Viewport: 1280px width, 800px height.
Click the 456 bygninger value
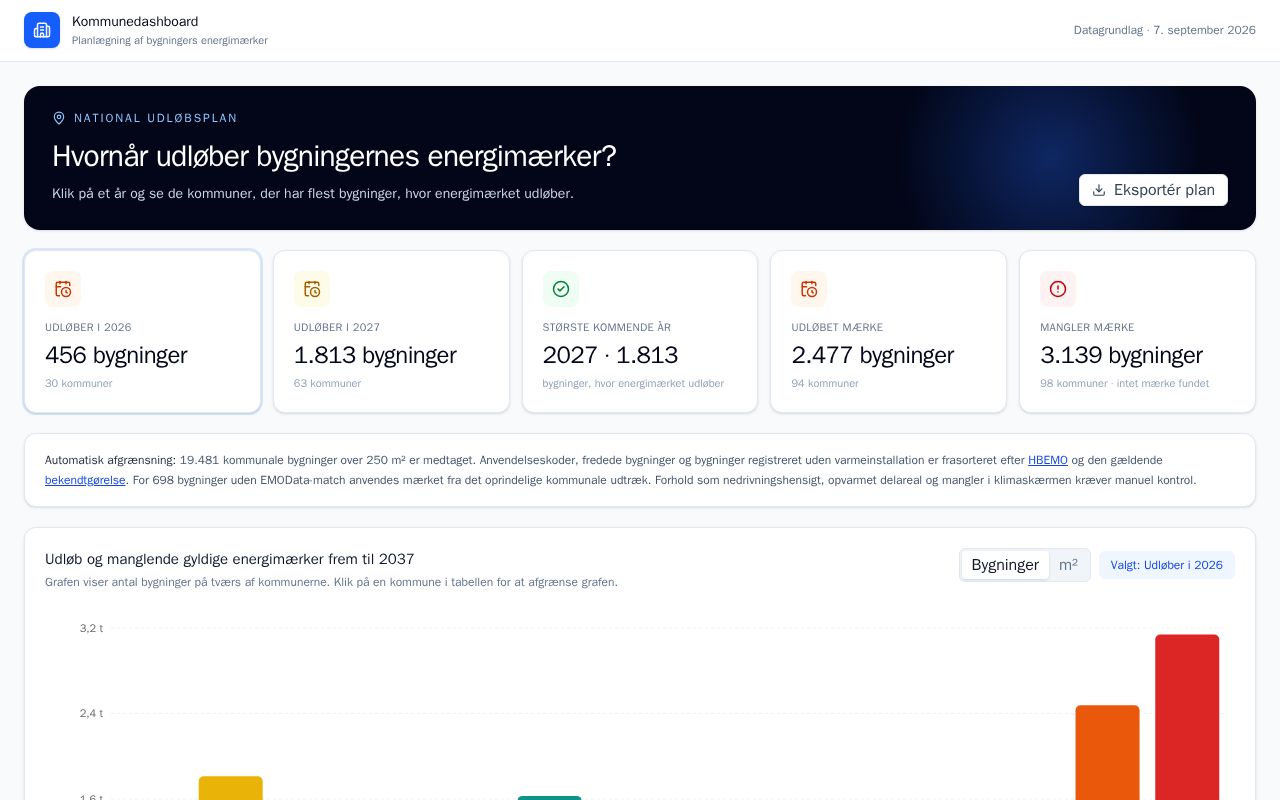[116, 355]
